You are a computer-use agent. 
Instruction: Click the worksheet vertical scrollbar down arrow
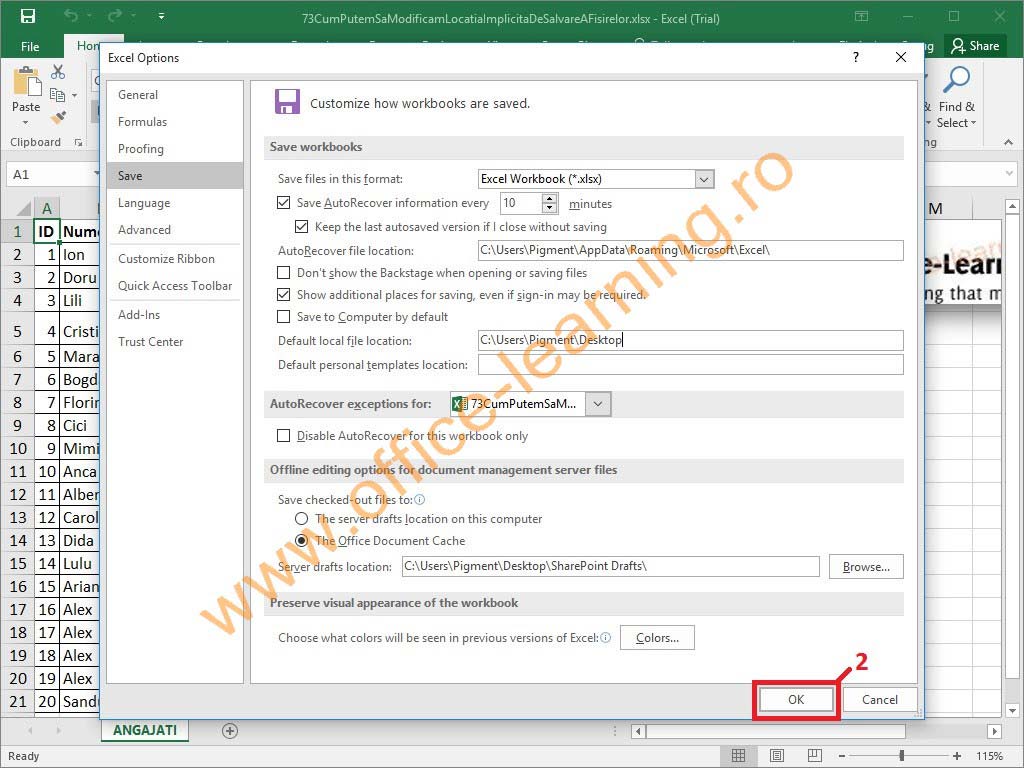coord(1012,710)
